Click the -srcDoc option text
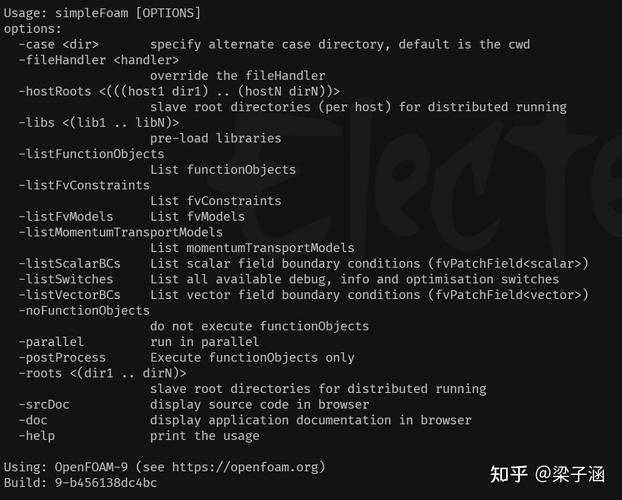 pyautogui.click(x=44, y=404)
